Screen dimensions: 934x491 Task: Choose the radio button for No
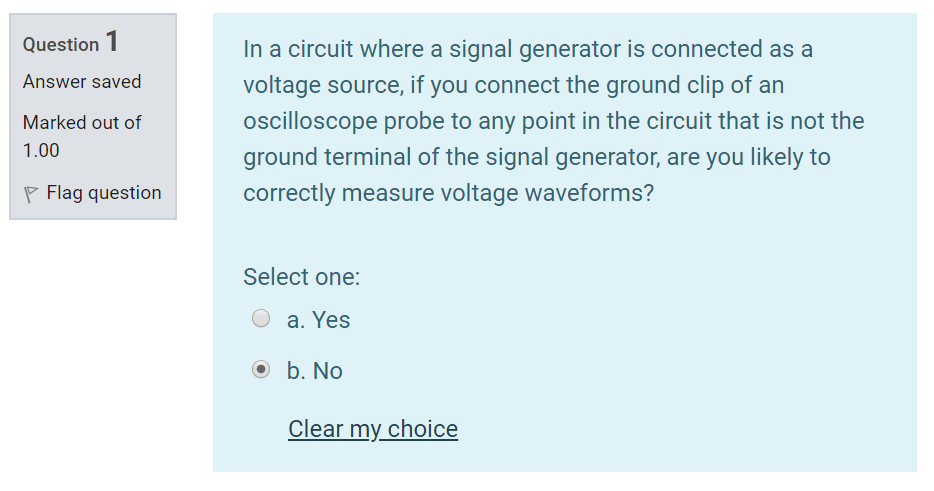coord(261,369)
